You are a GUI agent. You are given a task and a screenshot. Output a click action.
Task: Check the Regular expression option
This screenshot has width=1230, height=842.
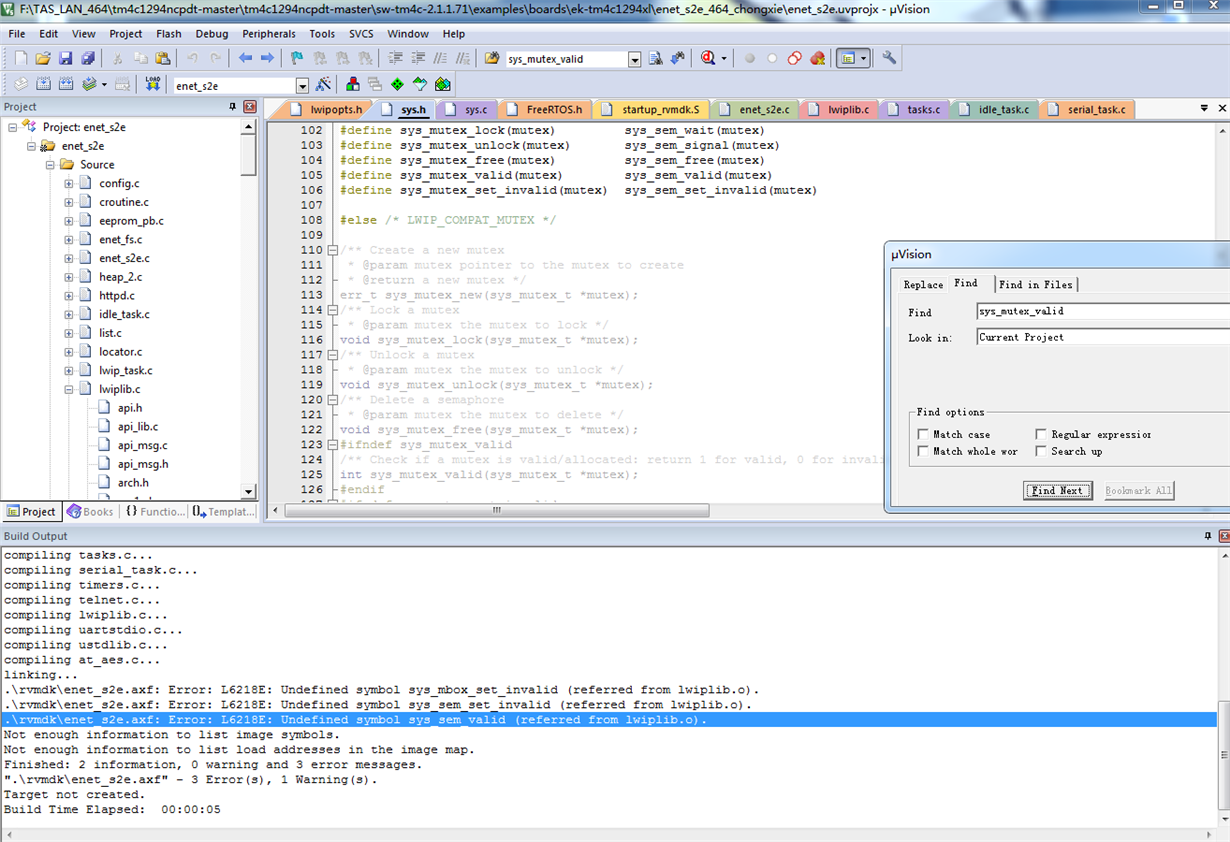coord(1041,434)
